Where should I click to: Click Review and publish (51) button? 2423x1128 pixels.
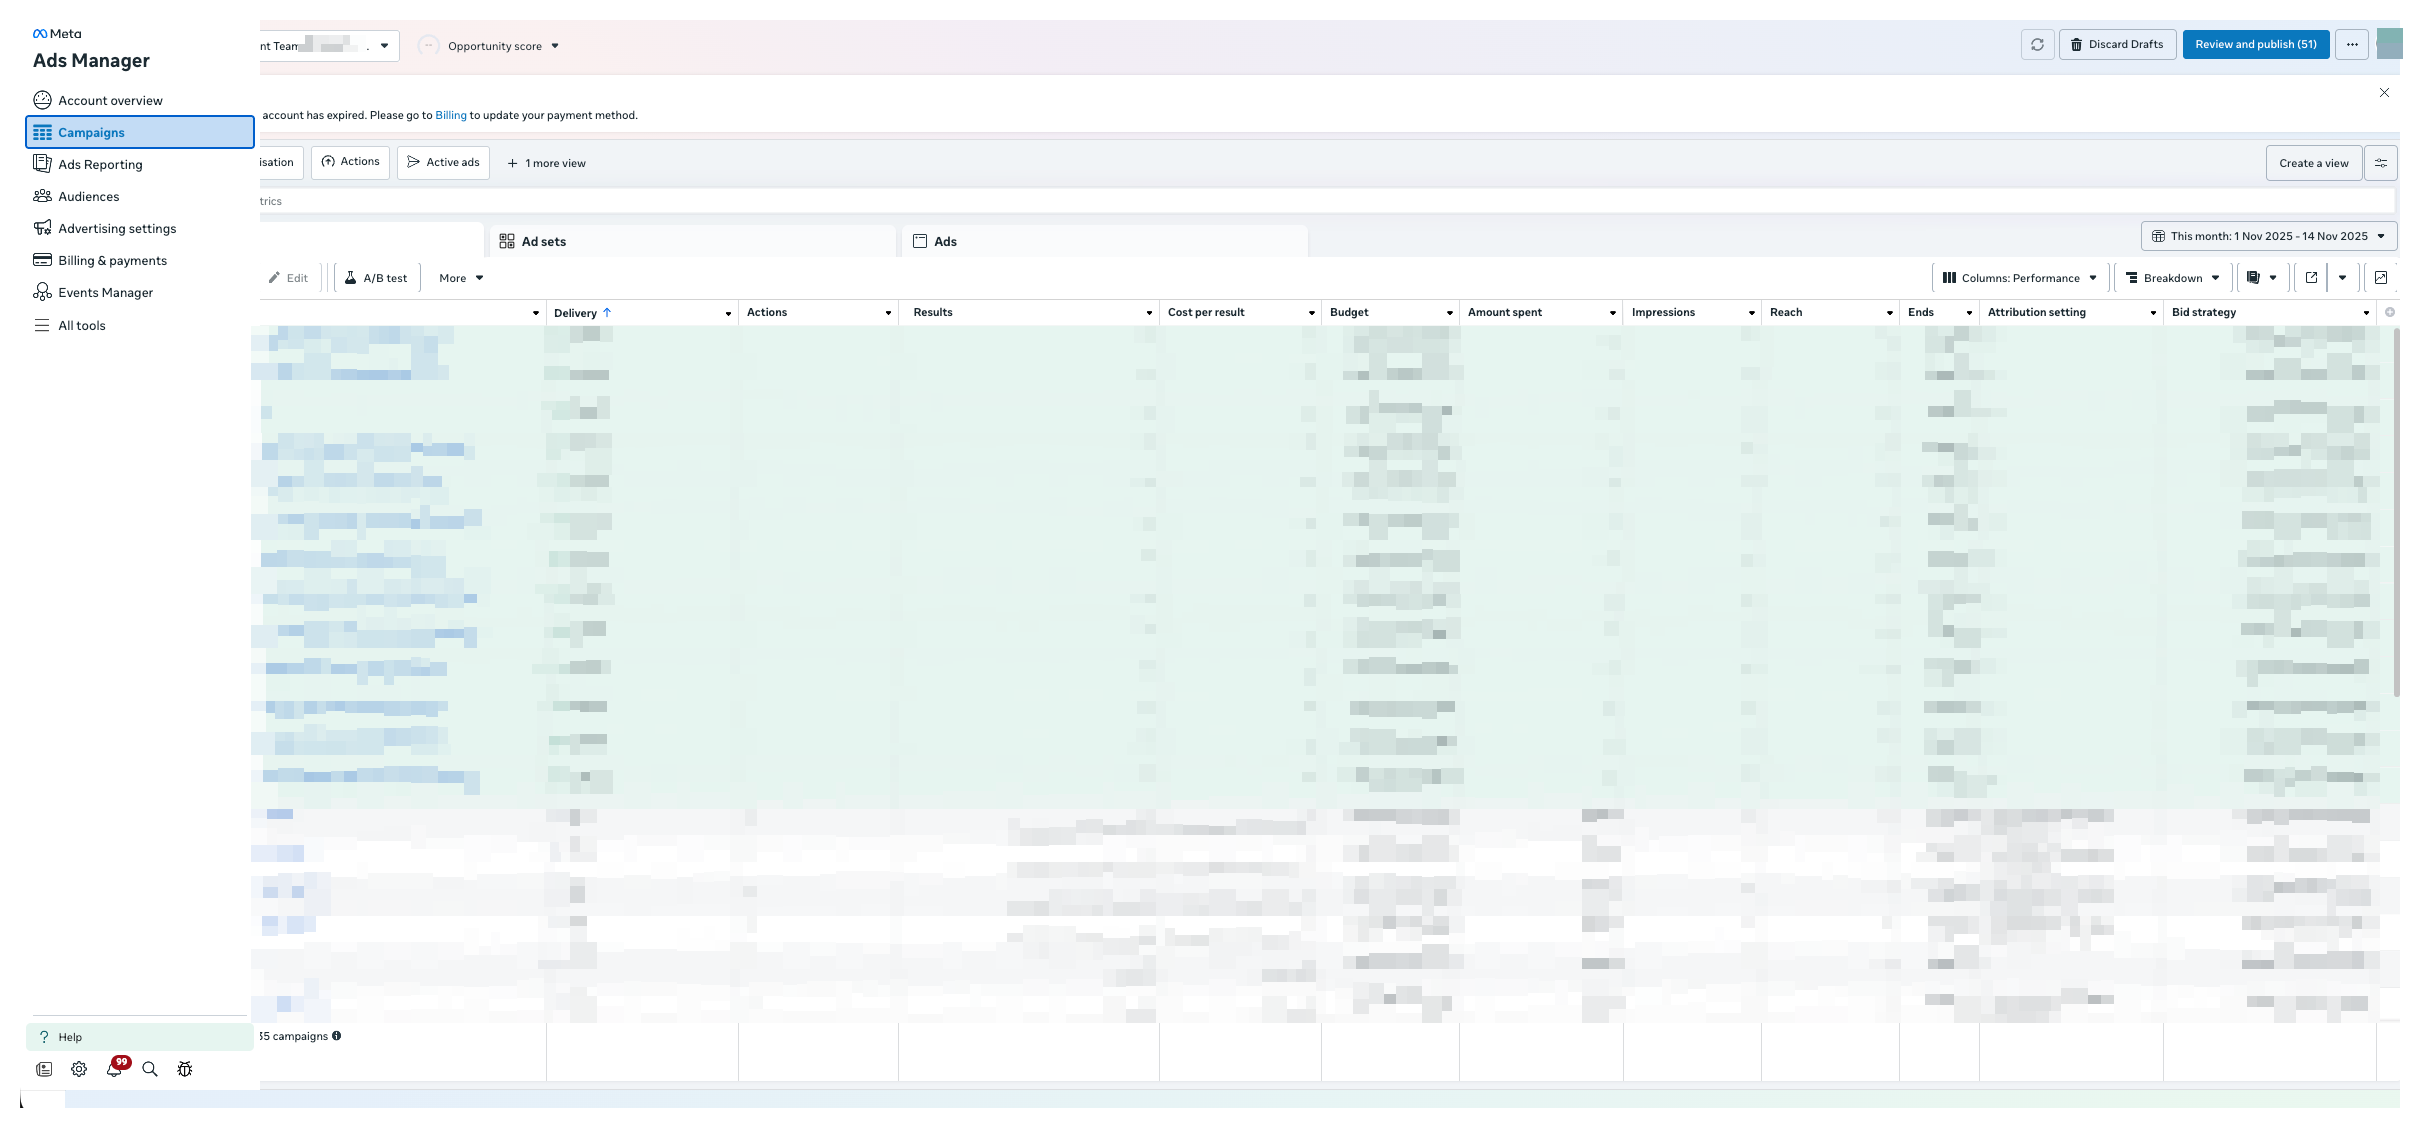coord(2255,45)
